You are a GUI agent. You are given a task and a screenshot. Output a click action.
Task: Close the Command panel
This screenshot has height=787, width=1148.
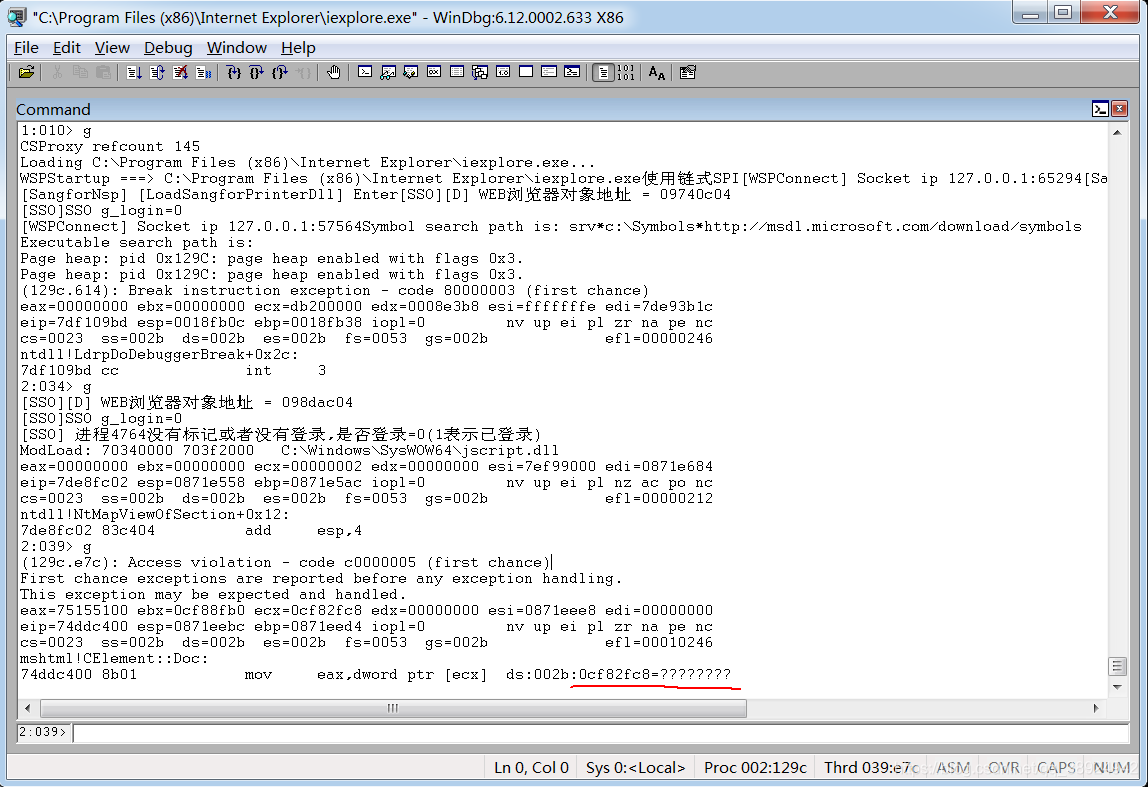(1119, 109)
